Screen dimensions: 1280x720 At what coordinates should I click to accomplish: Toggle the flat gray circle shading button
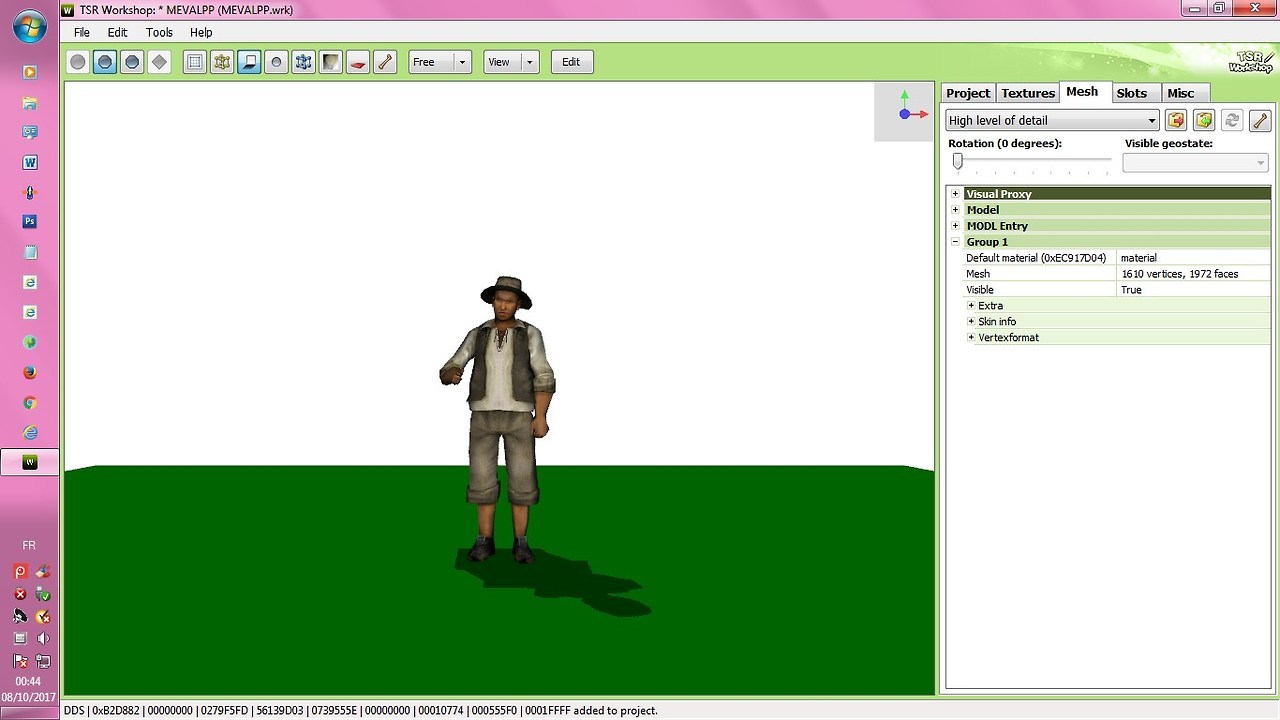coord(78,62)
